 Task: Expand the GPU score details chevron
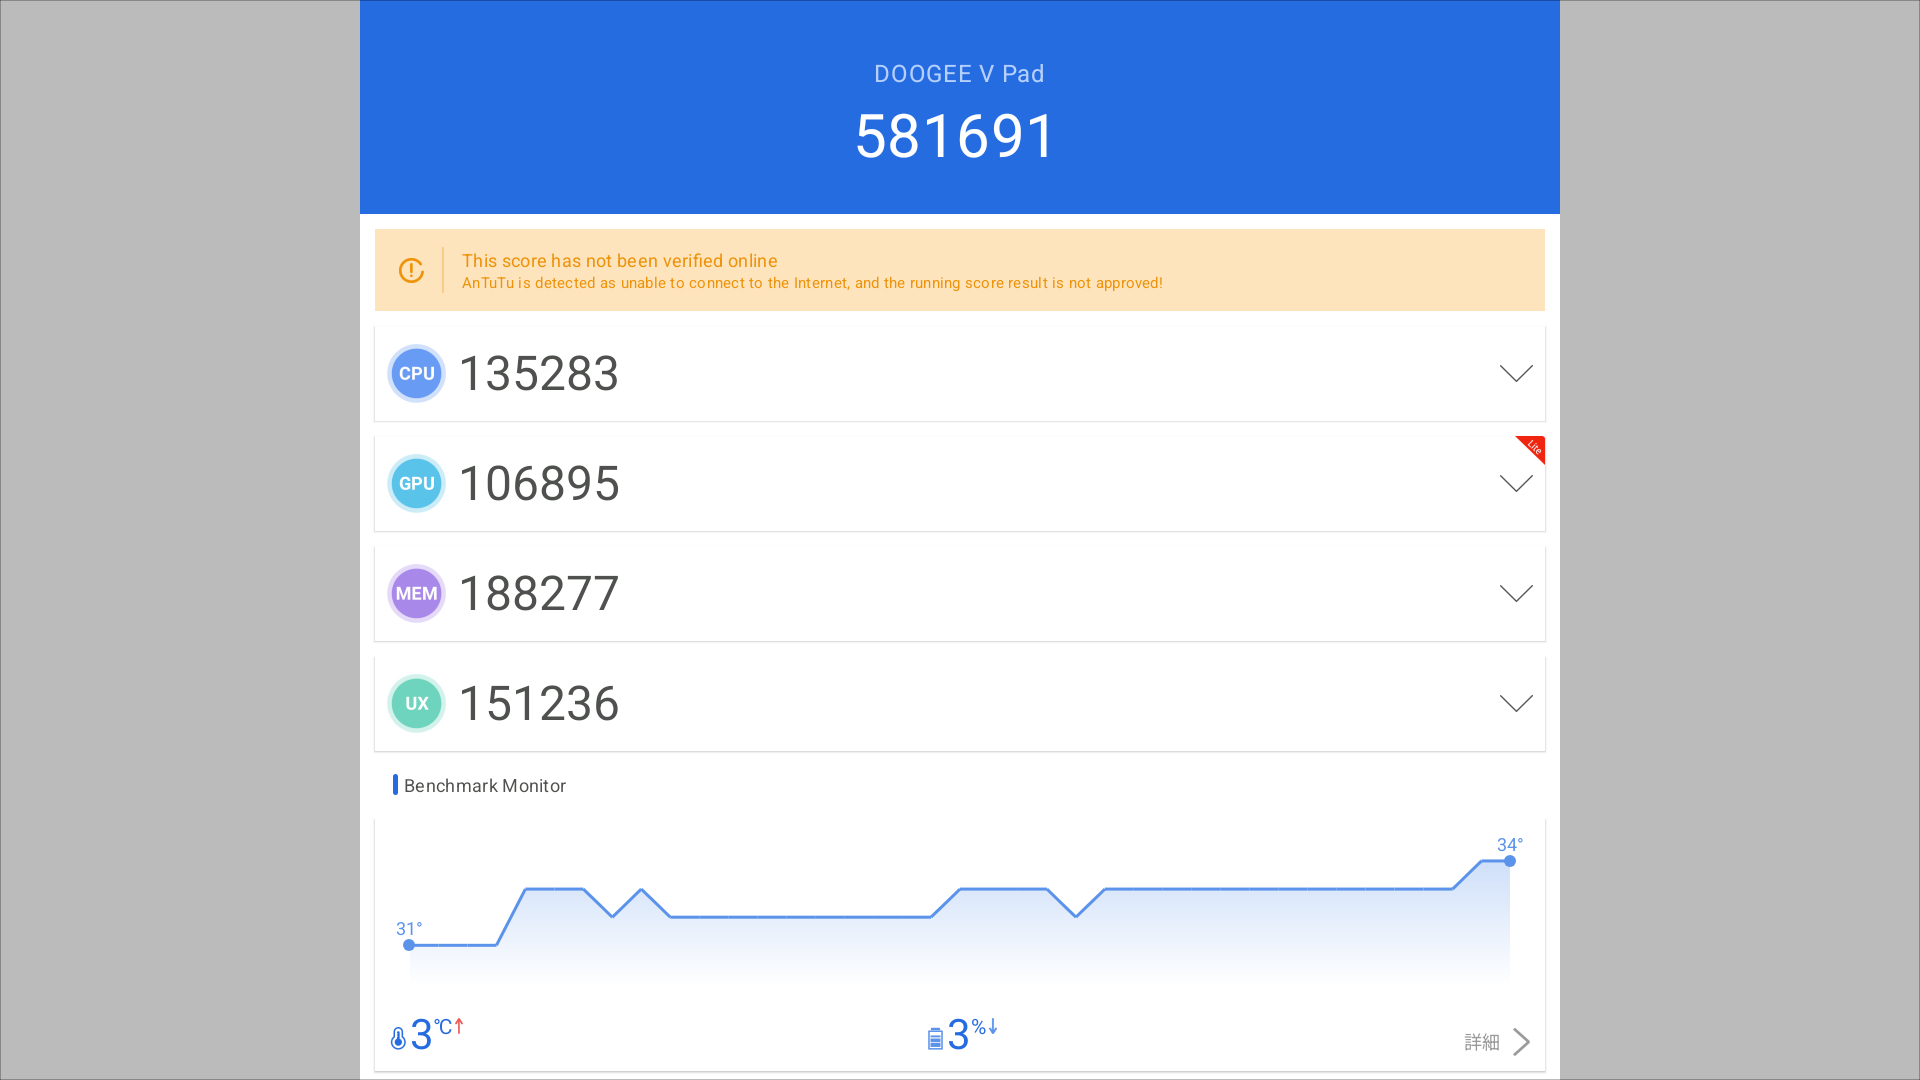click(1516, 484)
